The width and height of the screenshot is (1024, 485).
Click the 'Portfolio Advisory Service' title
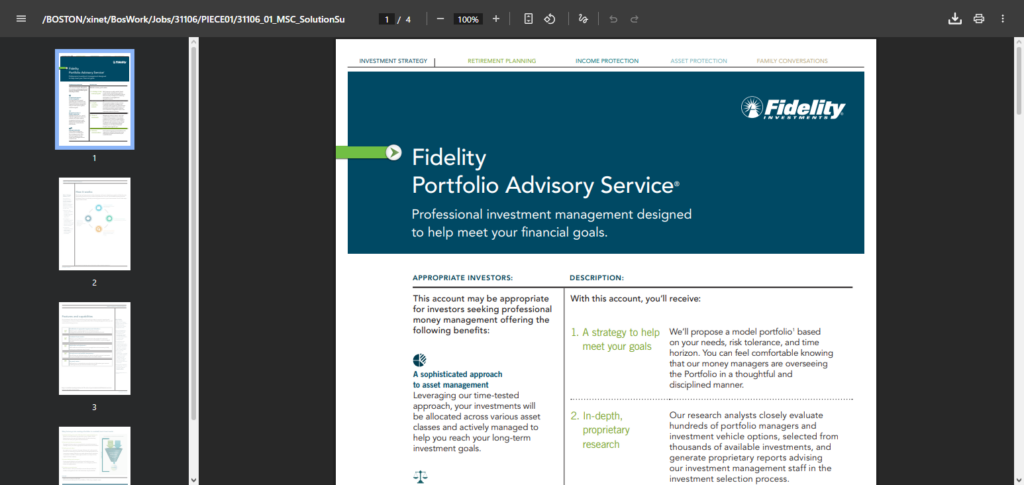(545, 185)
